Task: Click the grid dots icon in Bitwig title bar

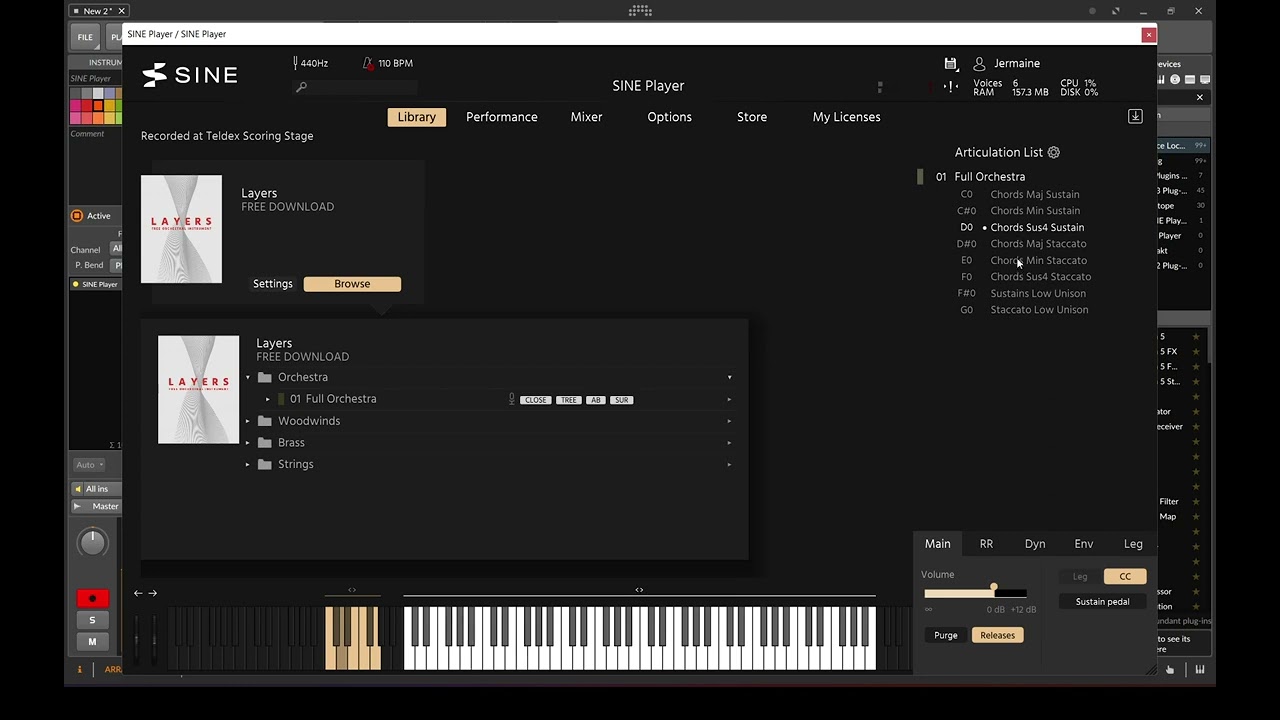Action: (x=640, y=11)
